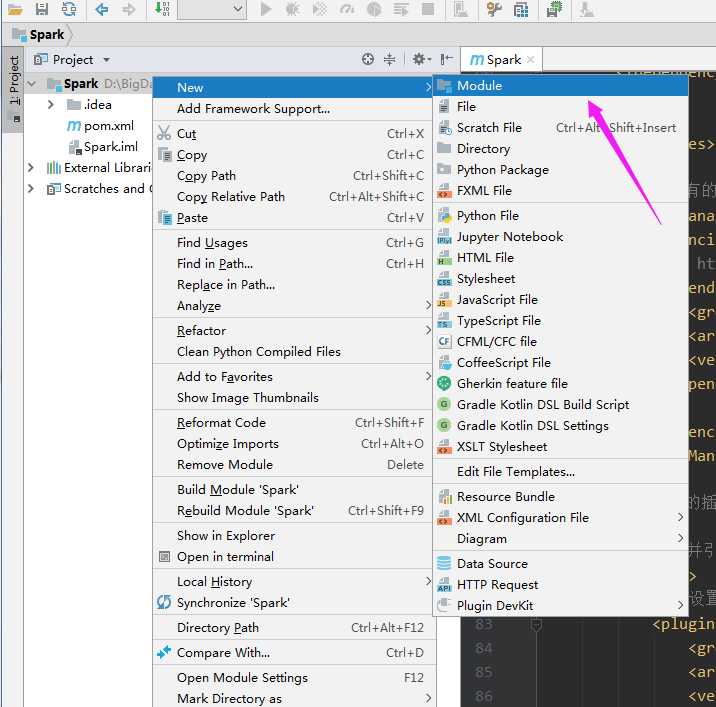
Task: Select Open in terminal
Action: [293, 557]
